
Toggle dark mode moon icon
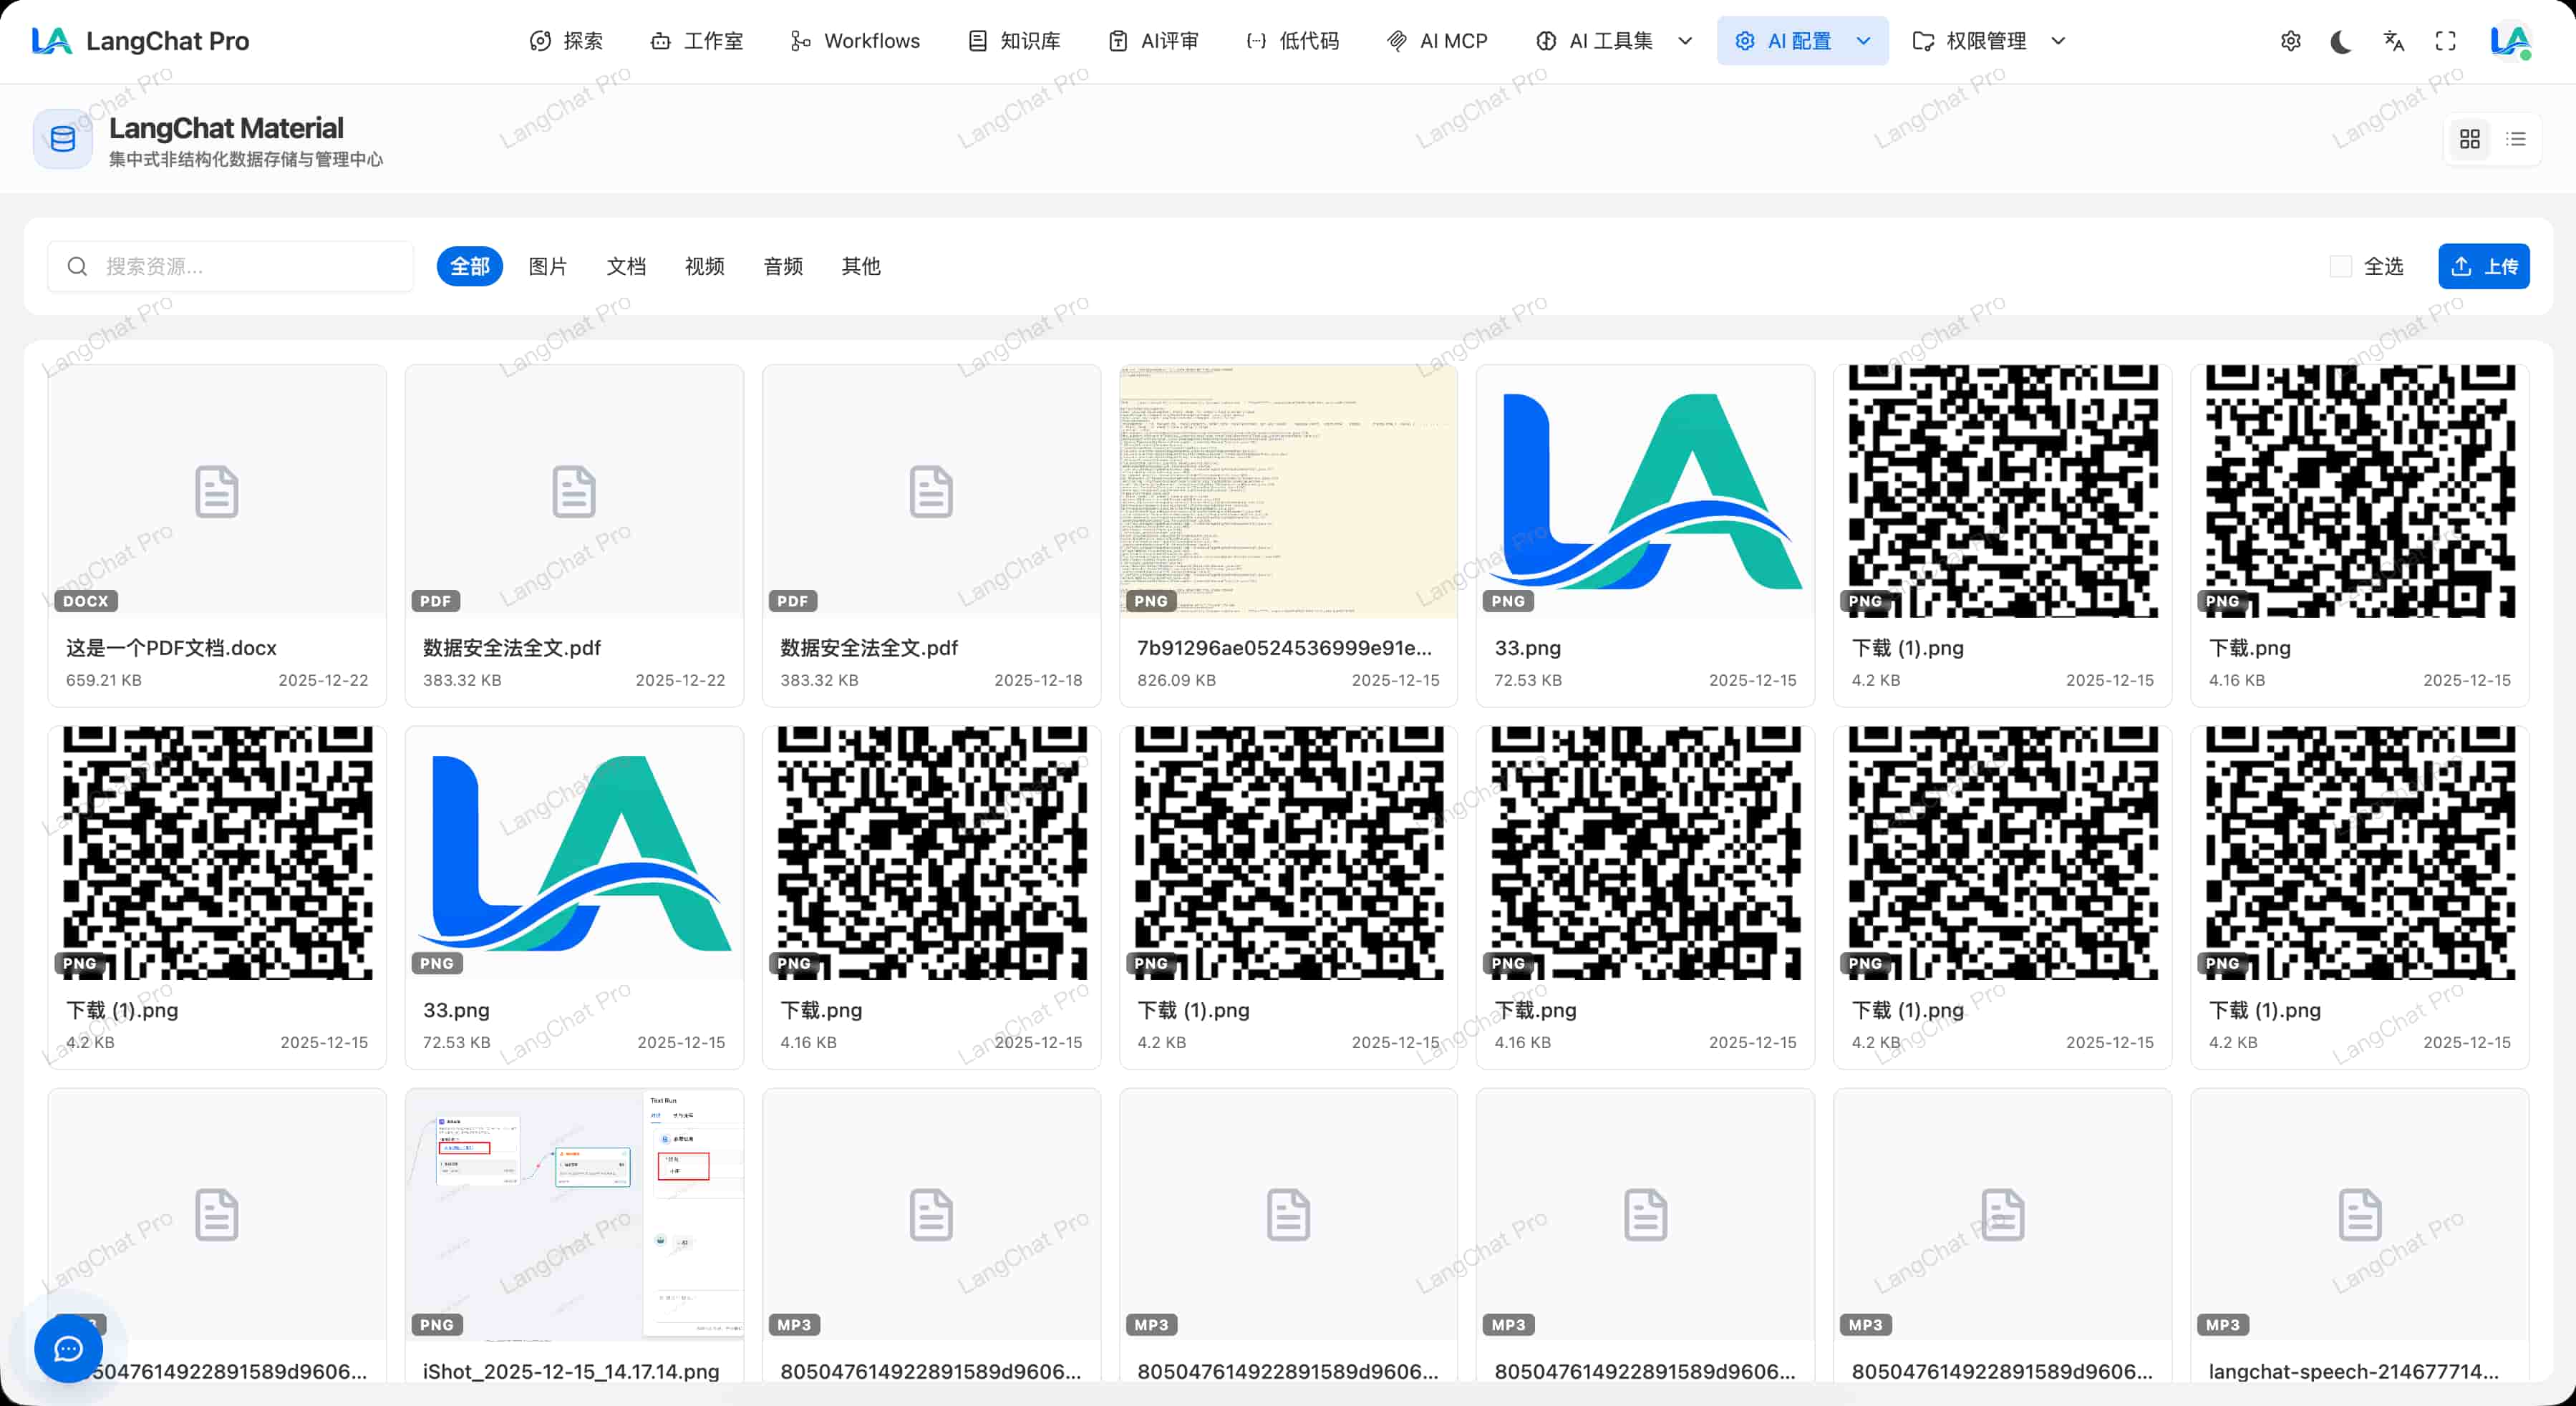[2341, 41]
